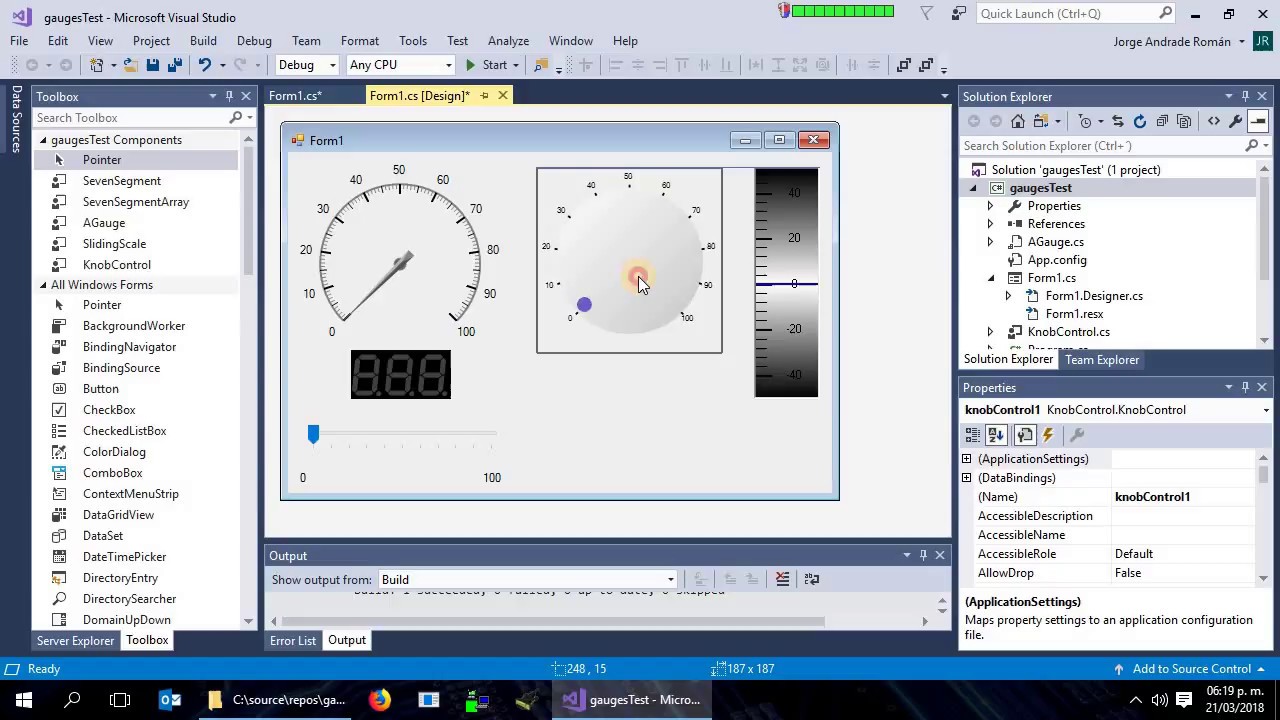Screen dimensions: 1280x720
Task: Click the New Project toolbar icon
Action: 97,65
